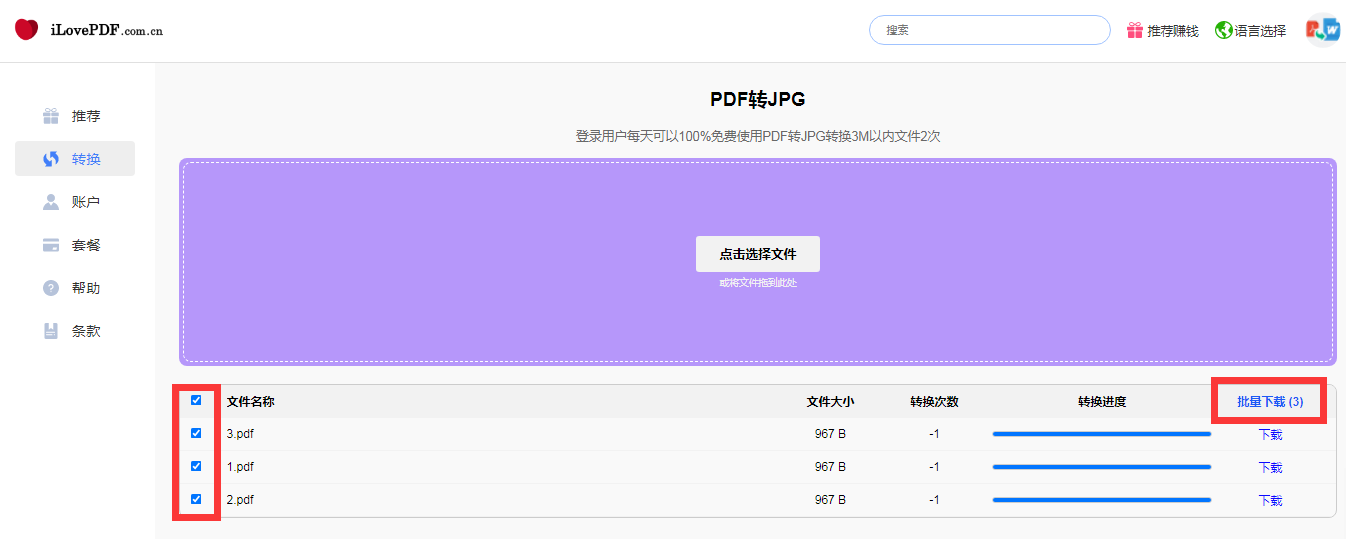1346x539 pixels.
Task: Uncheck the checkbox for 2.pdf
Action: [x=196, y=499]
